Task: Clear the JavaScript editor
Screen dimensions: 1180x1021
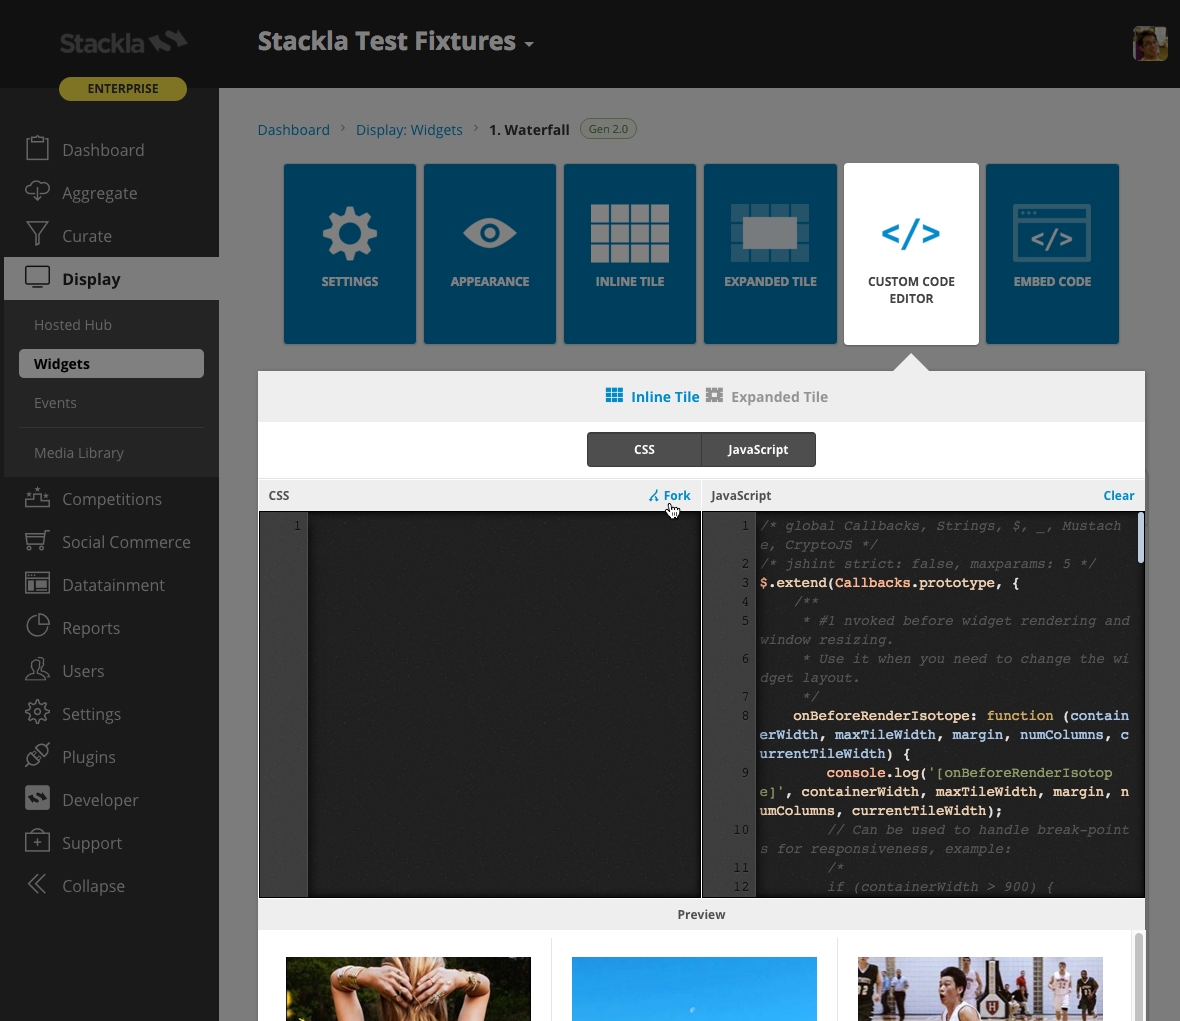Action: (x=1118, y=496)
